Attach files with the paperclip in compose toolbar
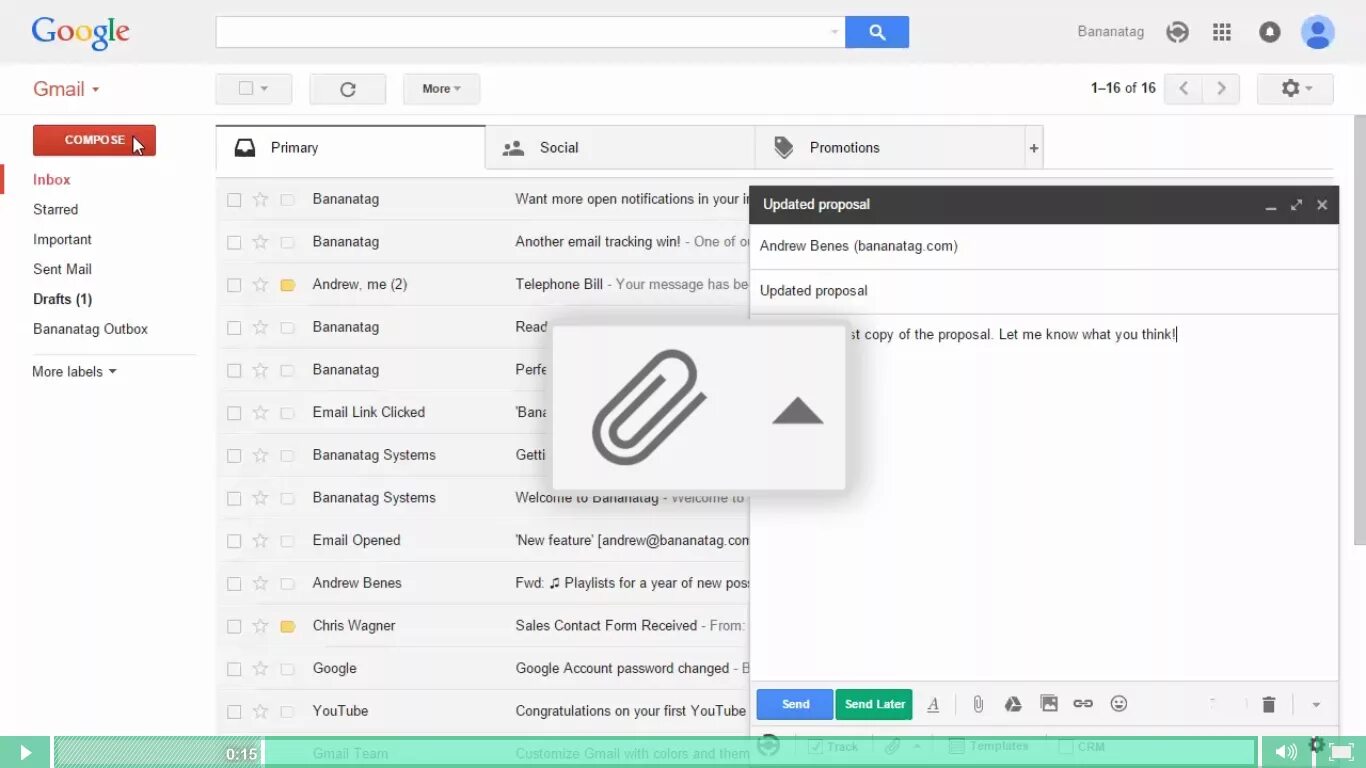The image size is (1366, 768). tap(978, 704)
